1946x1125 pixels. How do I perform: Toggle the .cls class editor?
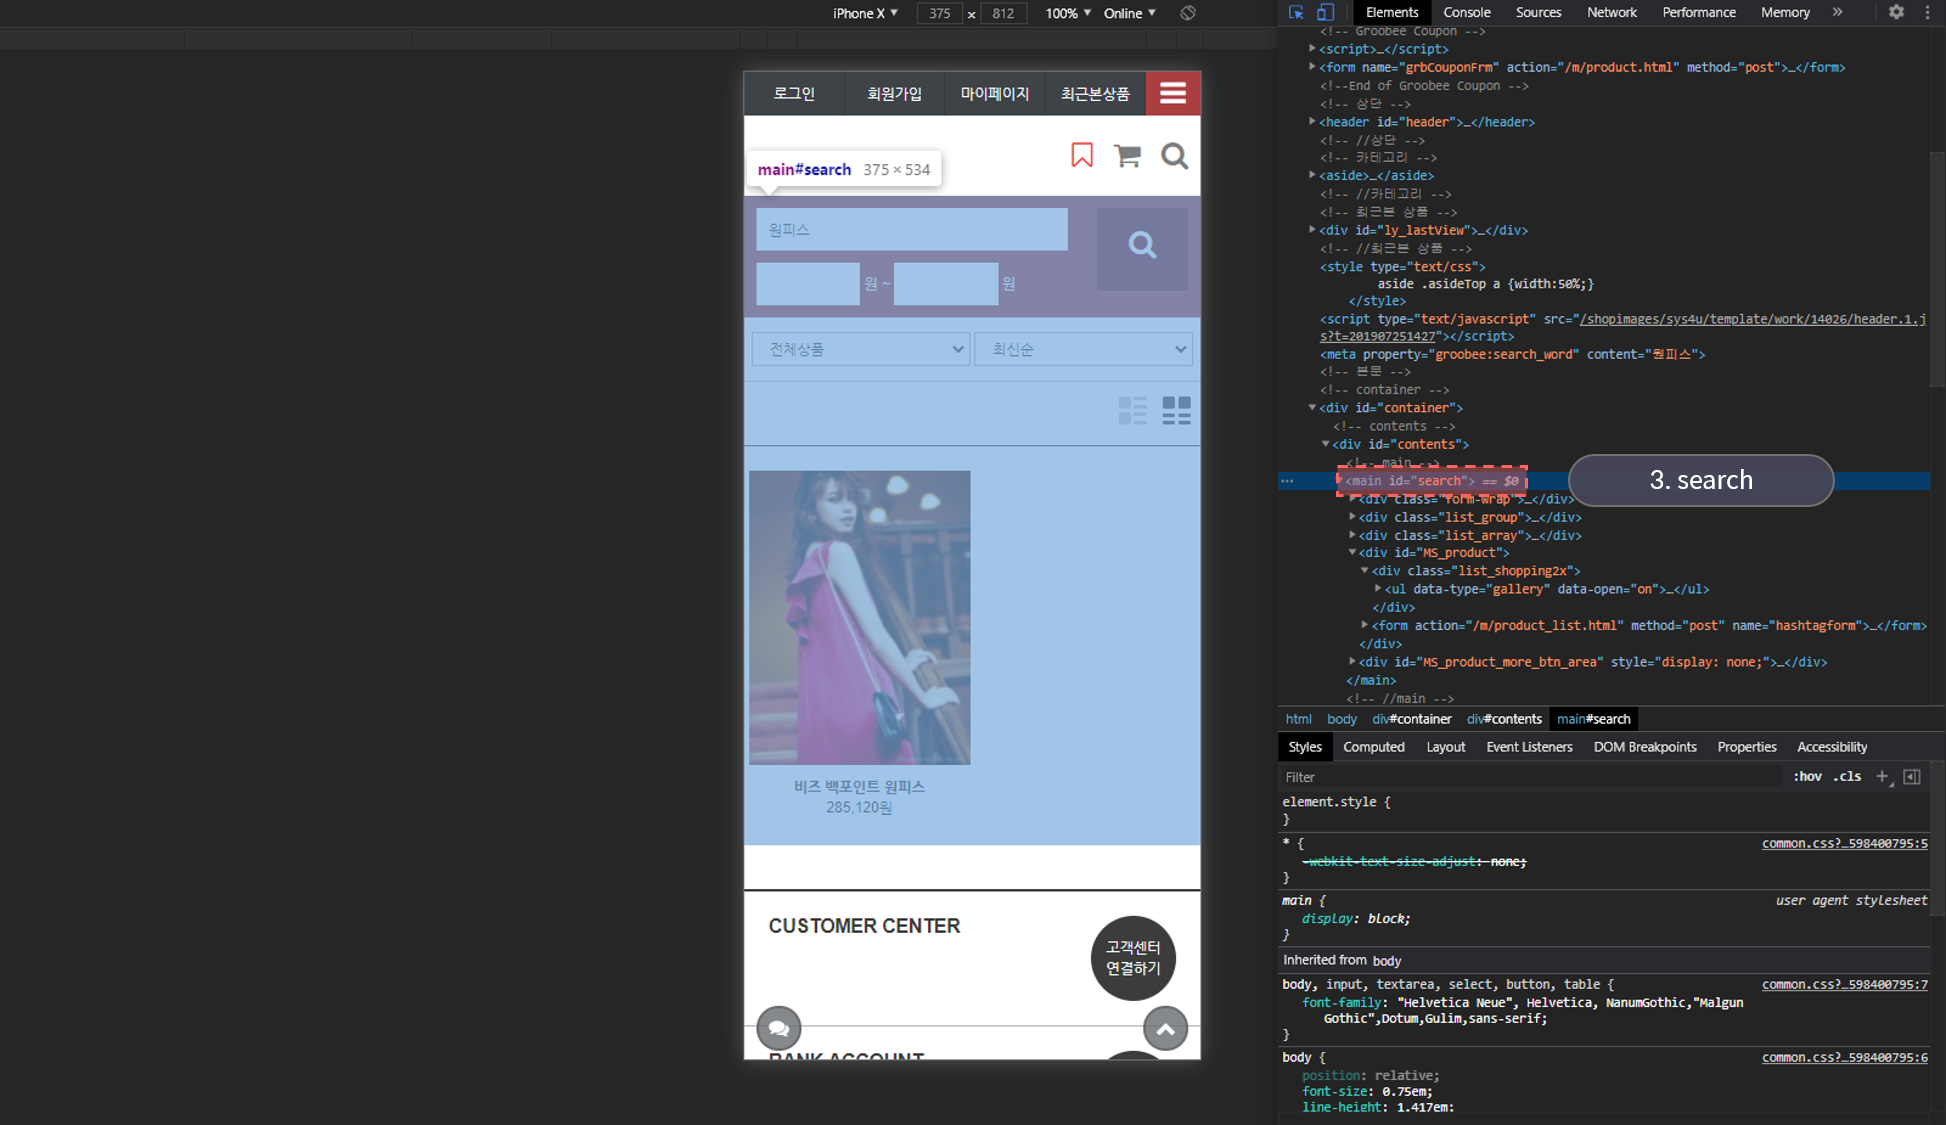coord(1847,776)
